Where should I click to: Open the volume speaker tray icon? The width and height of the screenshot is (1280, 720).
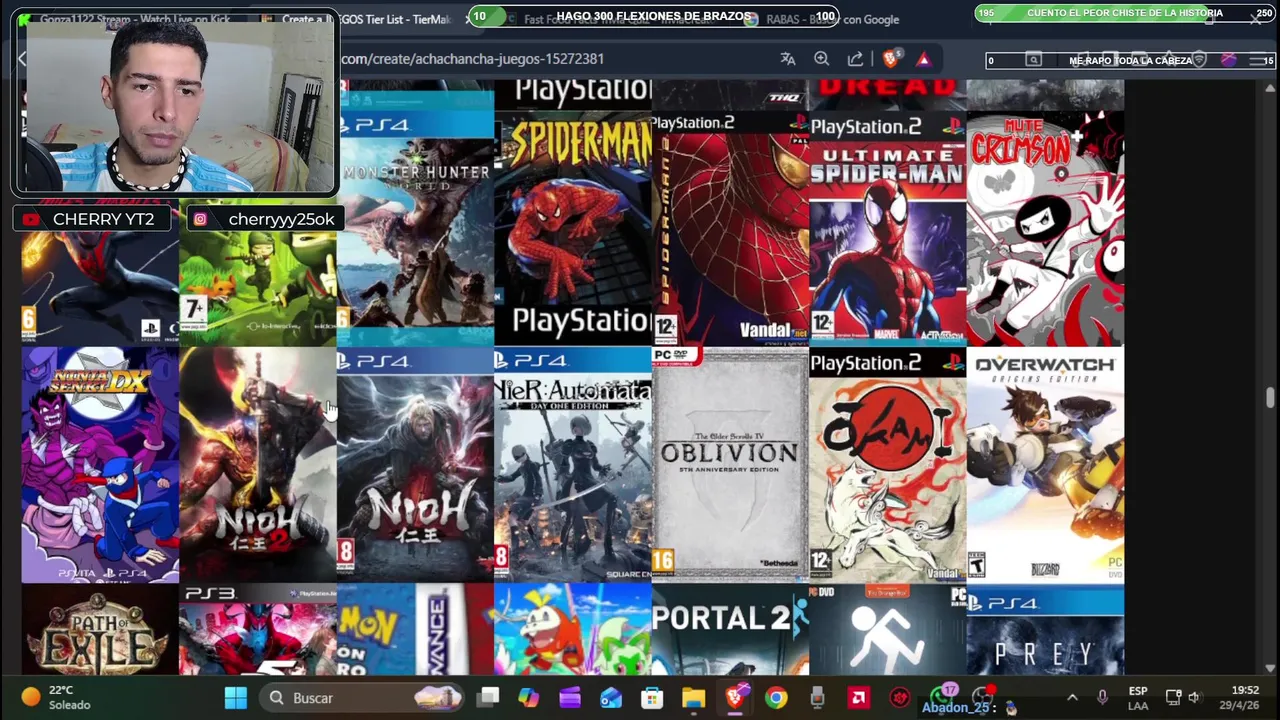click(x=1194, y=698)
